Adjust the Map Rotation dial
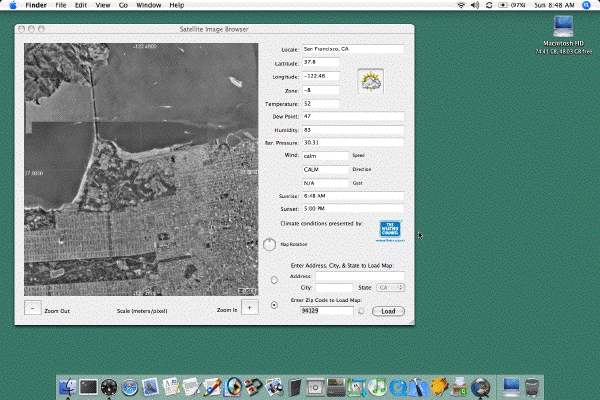This screenshot has width=600, height=400. click(x=269, y=245)
